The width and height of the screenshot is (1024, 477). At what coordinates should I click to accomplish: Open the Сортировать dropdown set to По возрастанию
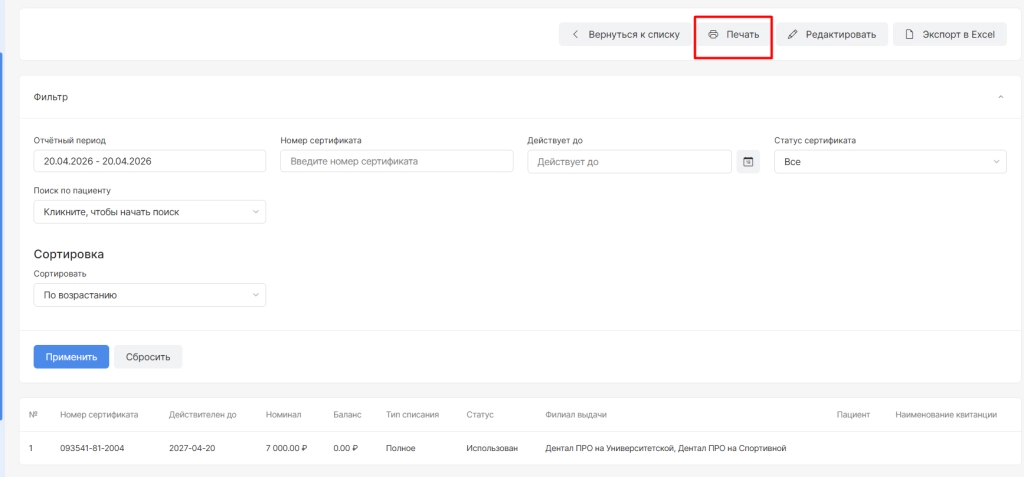tap(149, 295)
